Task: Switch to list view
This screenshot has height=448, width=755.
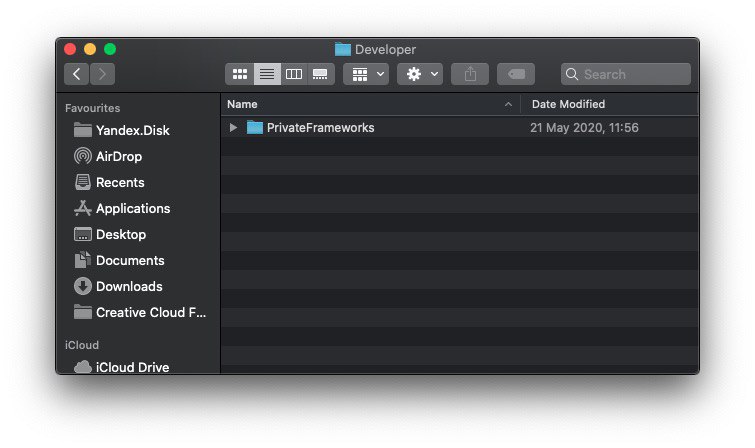Action: click(267, 74)
